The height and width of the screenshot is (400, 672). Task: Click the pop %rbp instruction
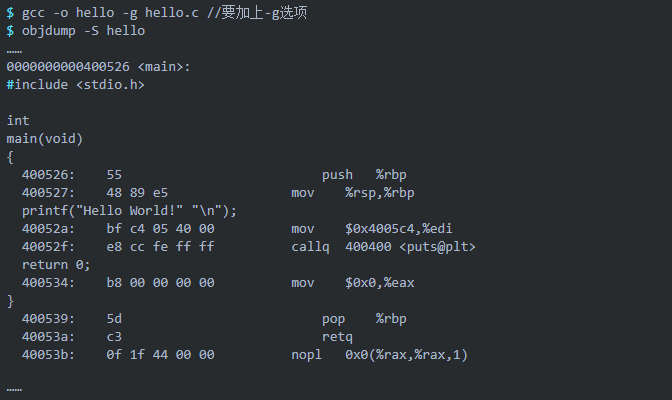[364, 318]
